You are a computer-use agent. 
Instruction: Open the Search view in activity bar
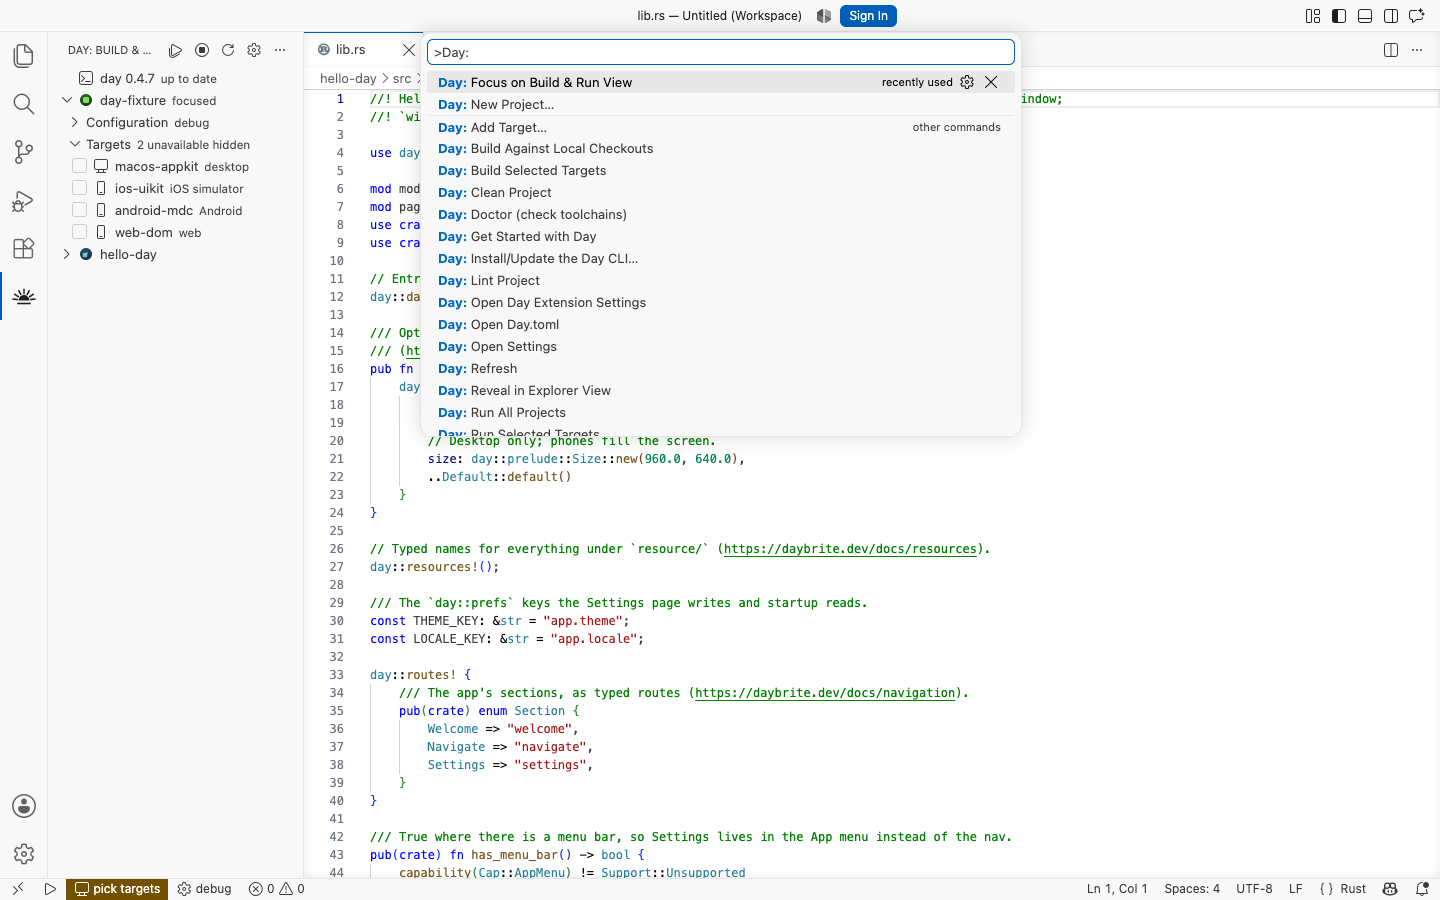(24, 104)
